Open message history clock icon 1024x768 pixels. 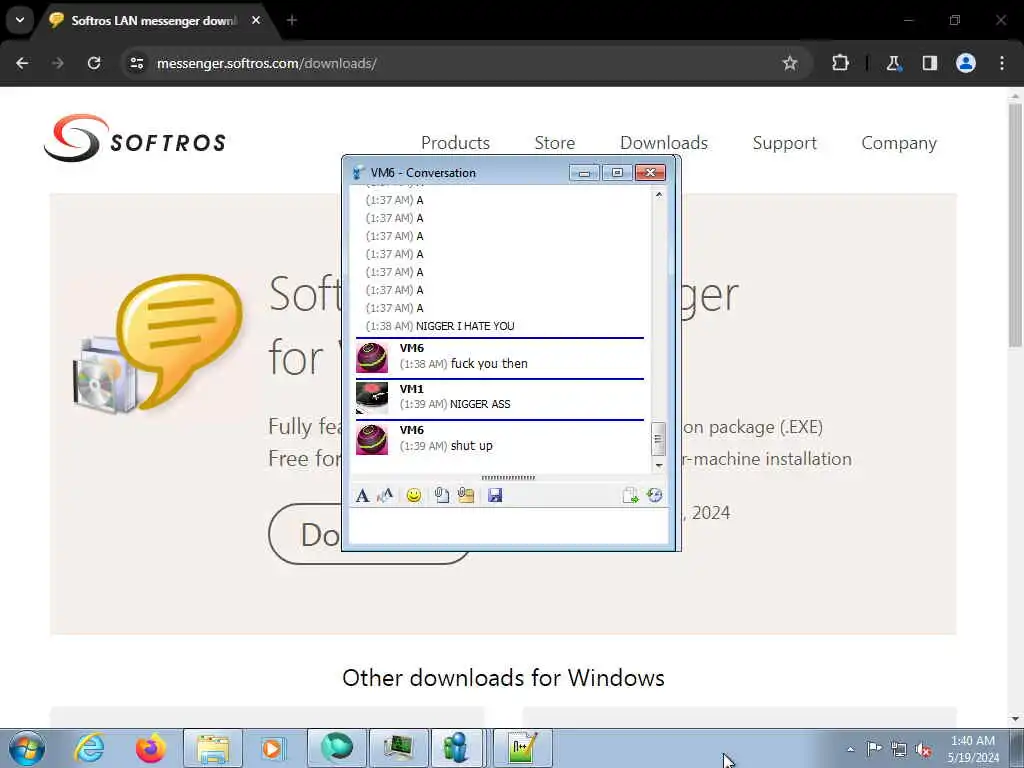coord(654,496)
